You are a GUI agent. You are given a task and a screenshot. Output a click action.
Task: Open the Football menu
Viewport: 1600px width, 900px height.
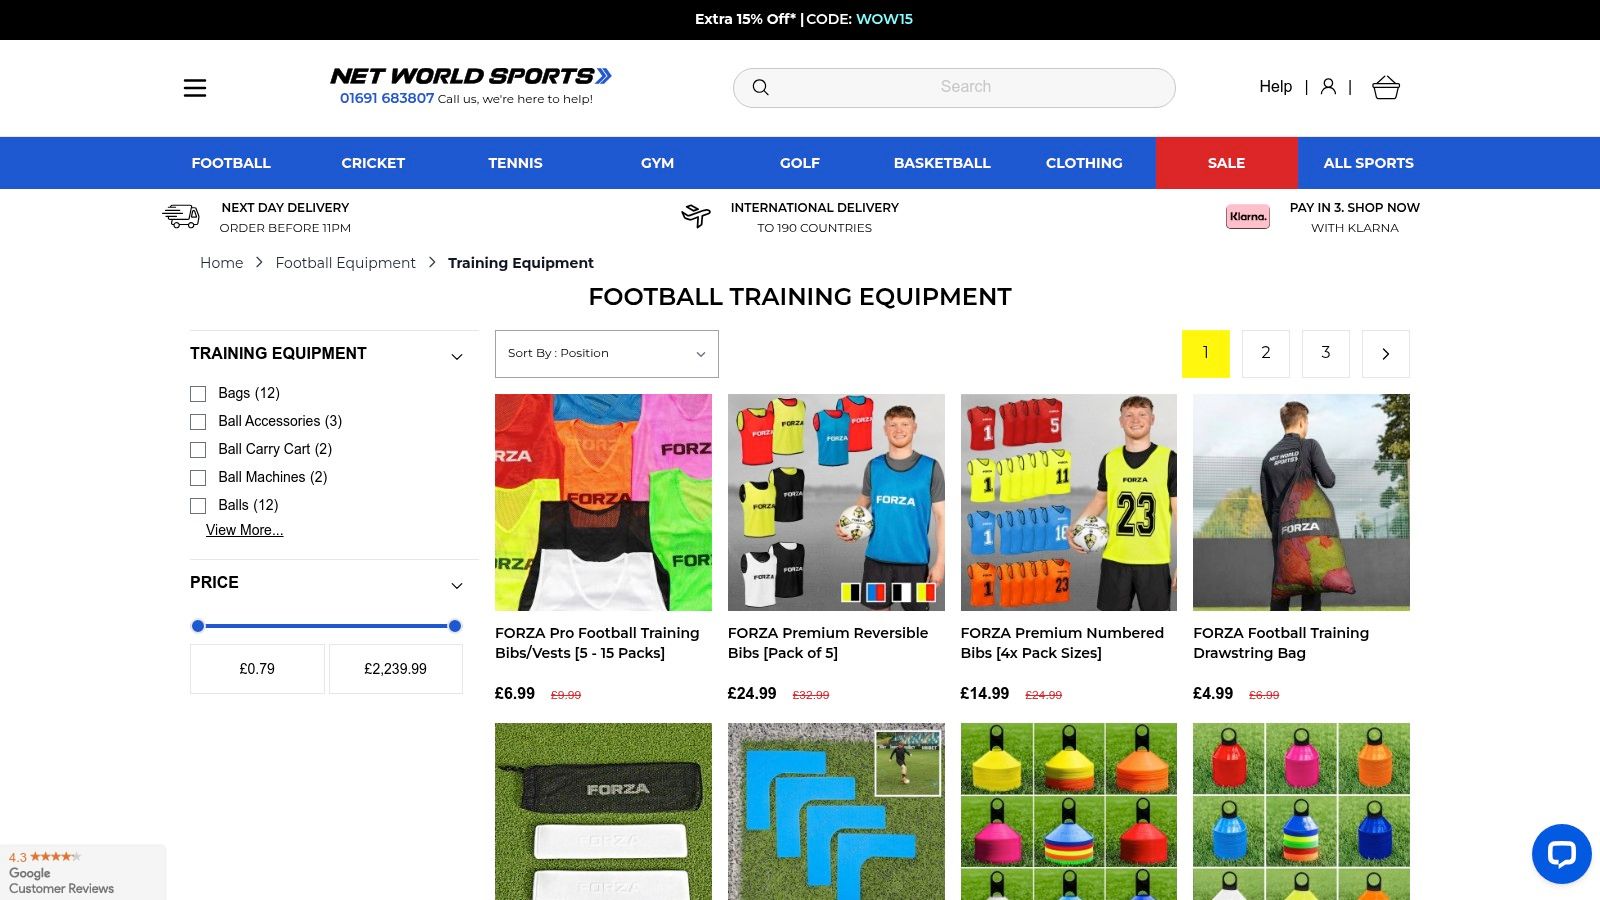[x=231, y=163]
